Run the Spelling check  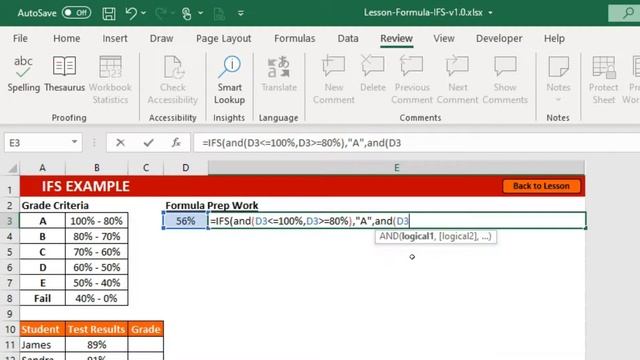click(x=23, y=74)
